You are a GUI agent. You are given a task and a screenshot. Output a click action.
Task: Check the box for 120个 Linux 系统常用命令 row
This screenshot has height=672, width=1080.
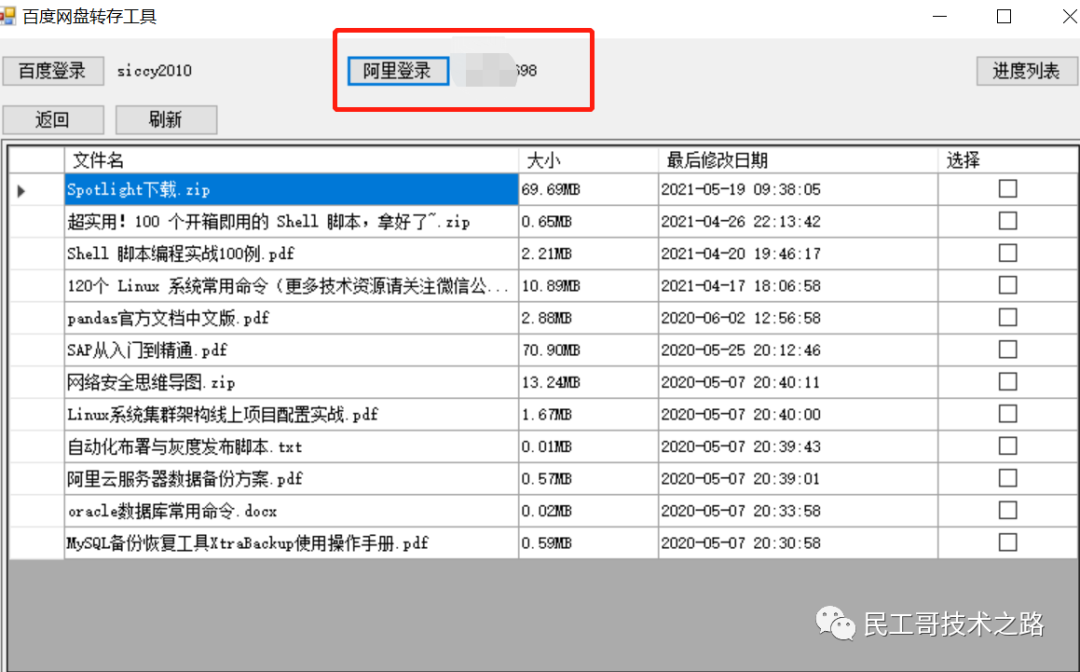click(x=1008, y=285)
